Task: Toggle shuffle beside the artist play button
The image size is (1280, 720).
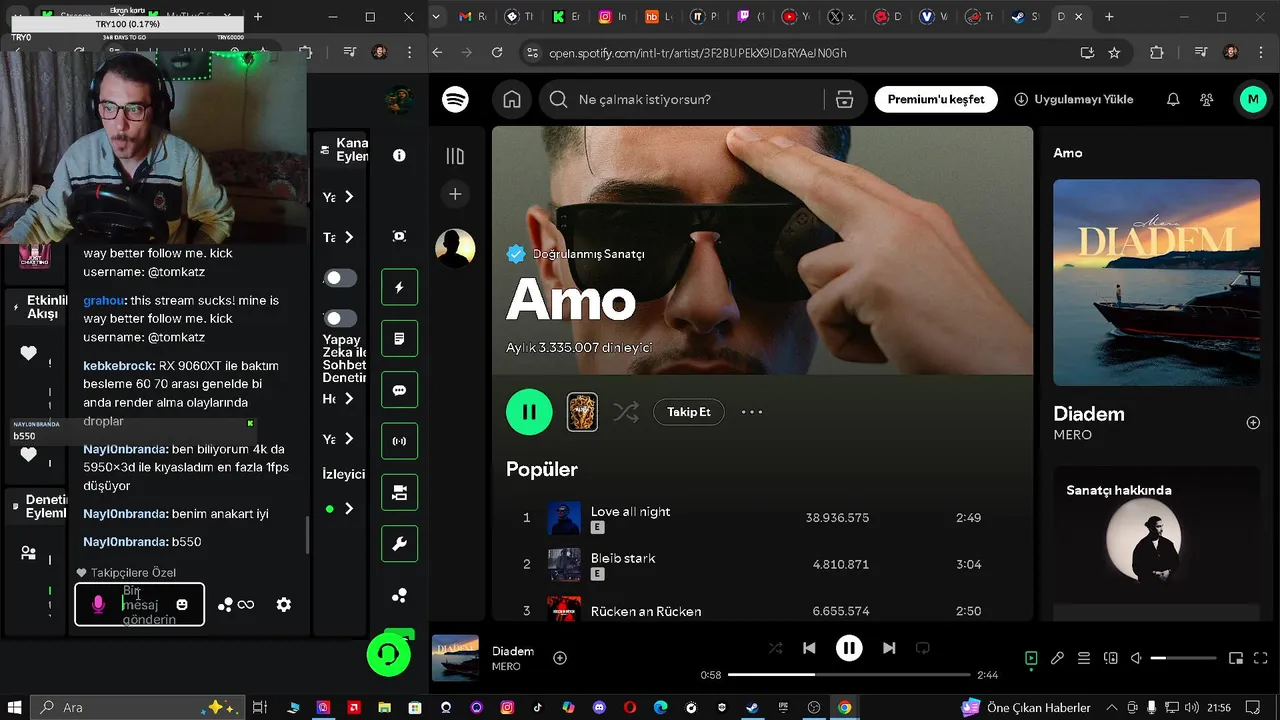Action: (626, 412)
